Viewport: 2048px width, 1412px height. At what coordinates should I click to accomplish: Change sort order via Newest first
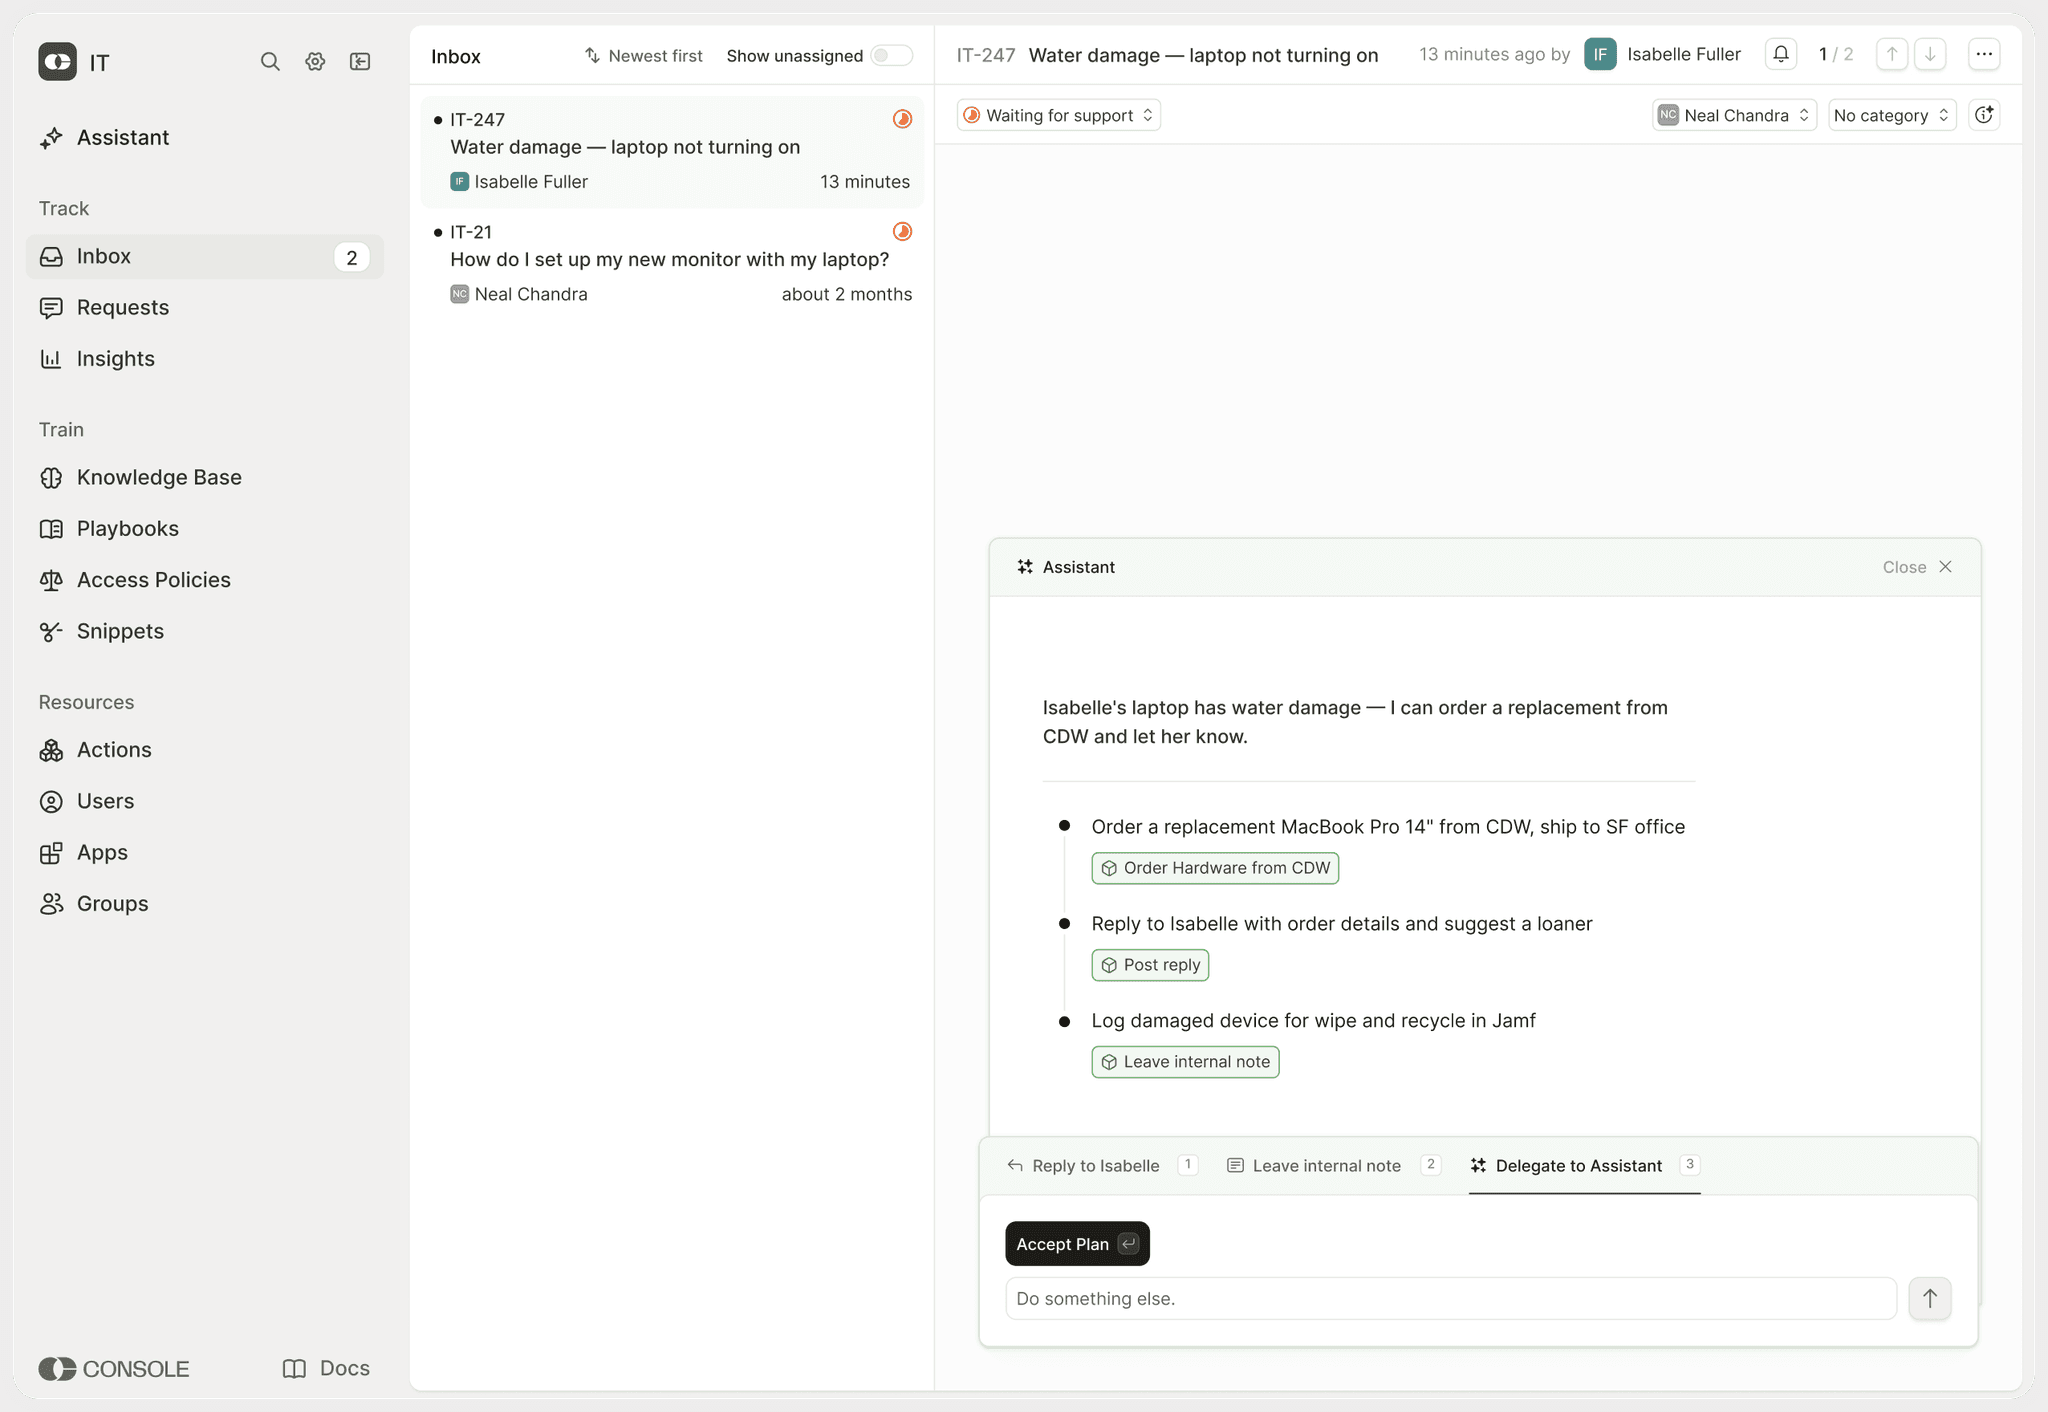click(x=644, y=56)
